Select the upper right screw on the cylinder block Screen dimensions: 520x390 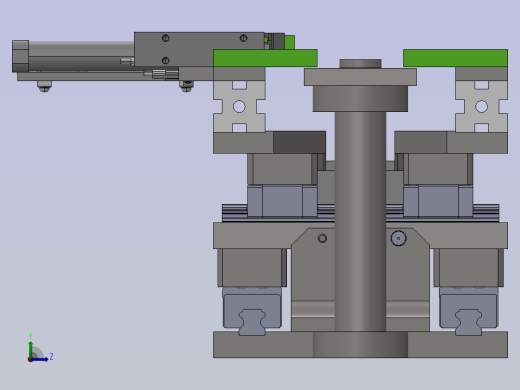(243, 38)
